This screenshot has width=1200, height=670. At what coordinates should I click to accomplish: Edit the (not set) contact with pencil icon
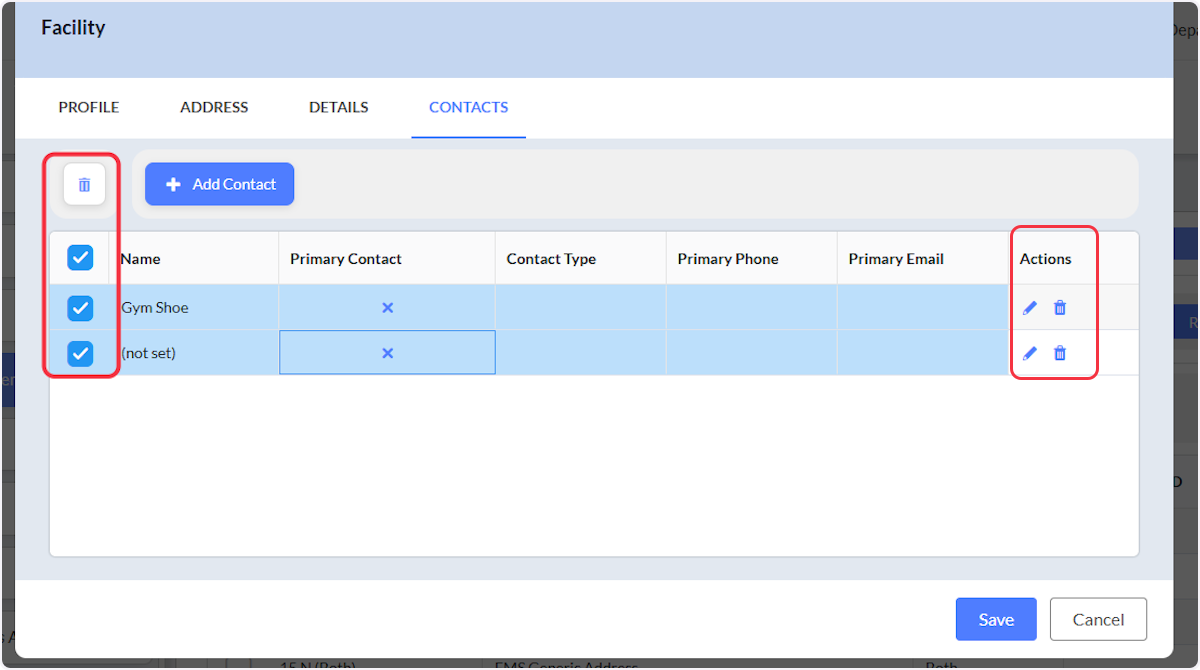1030,353
